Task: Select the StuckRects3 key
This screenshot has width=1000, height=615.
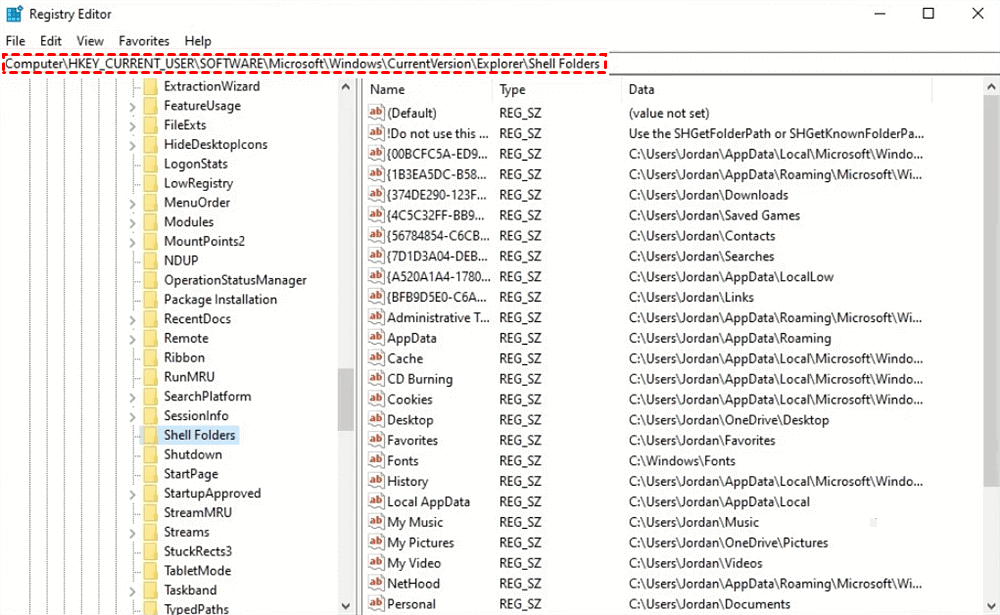Action: 198,551
